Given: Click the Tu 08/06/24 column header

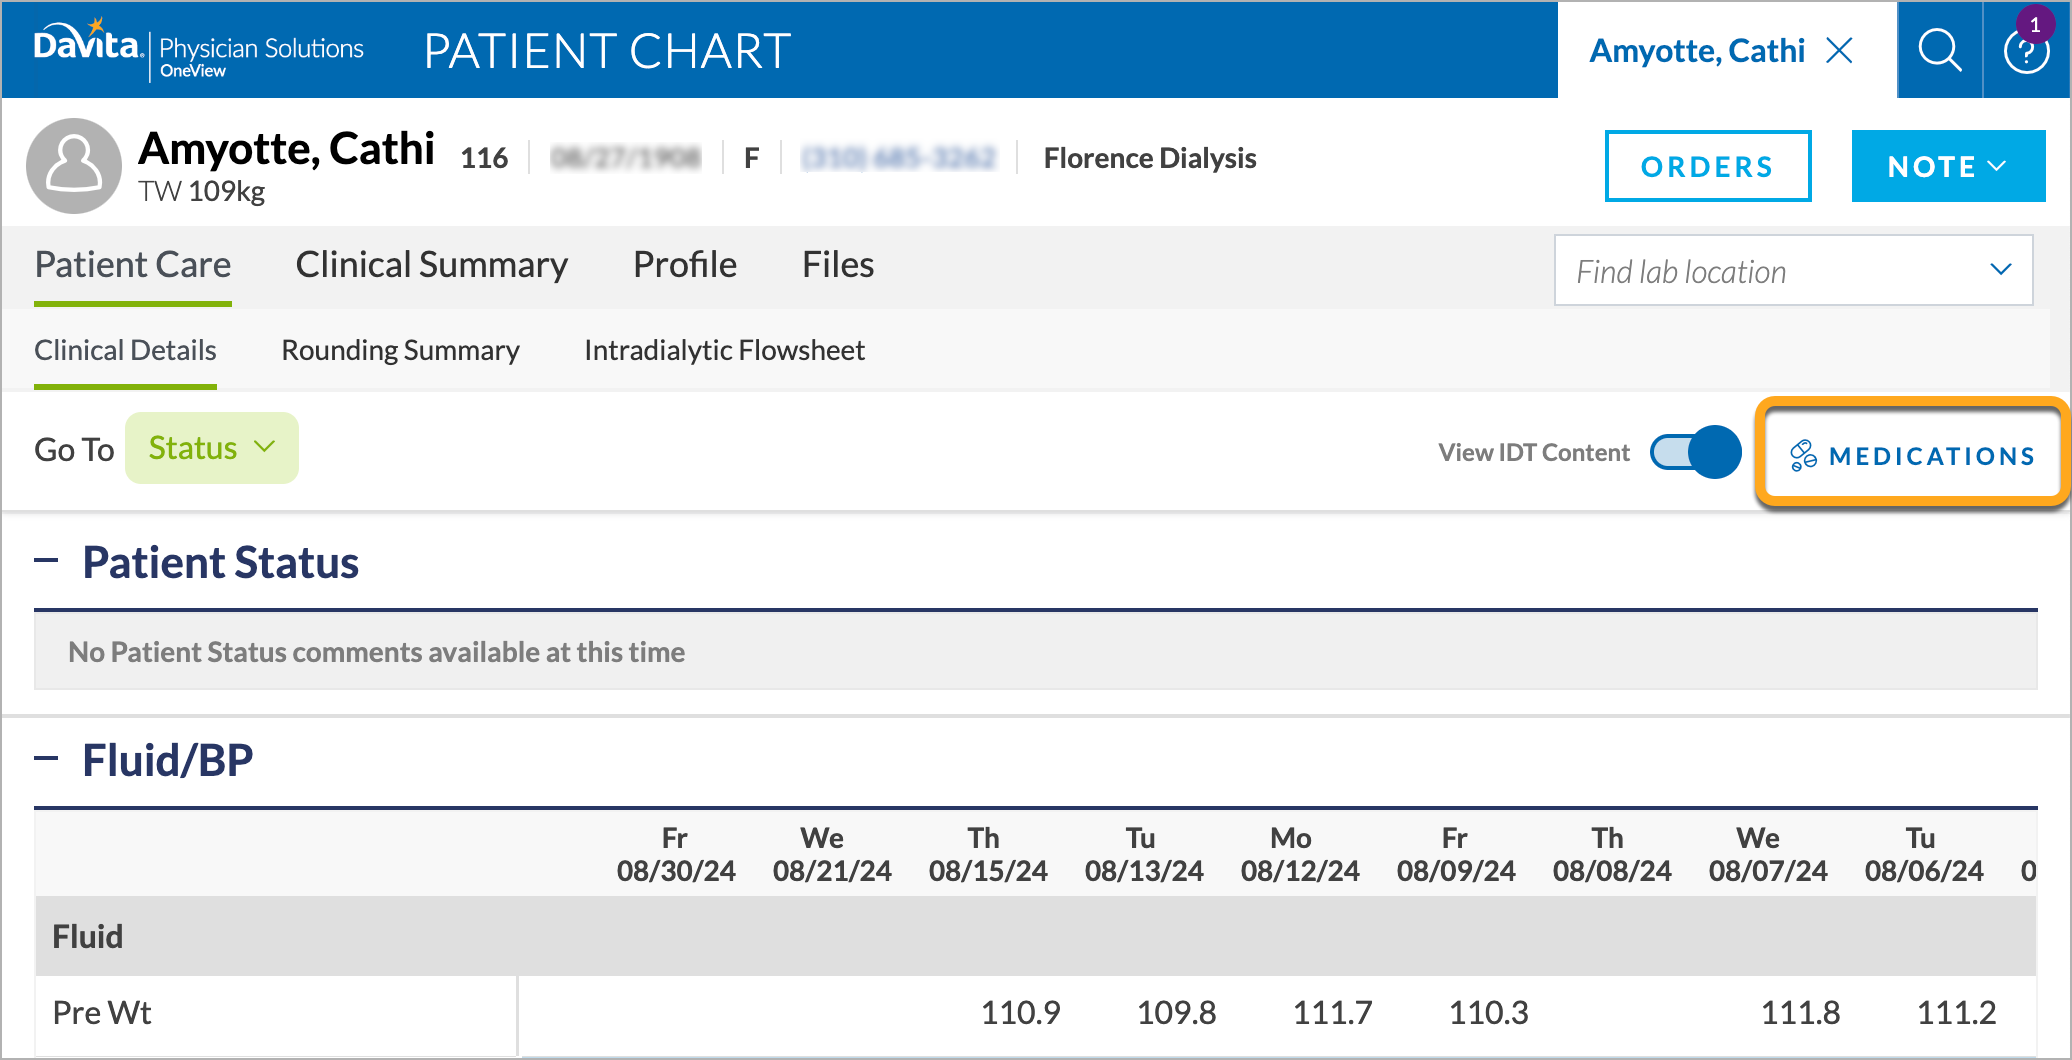Looking at the screenshot, I should coord(1924,854).
